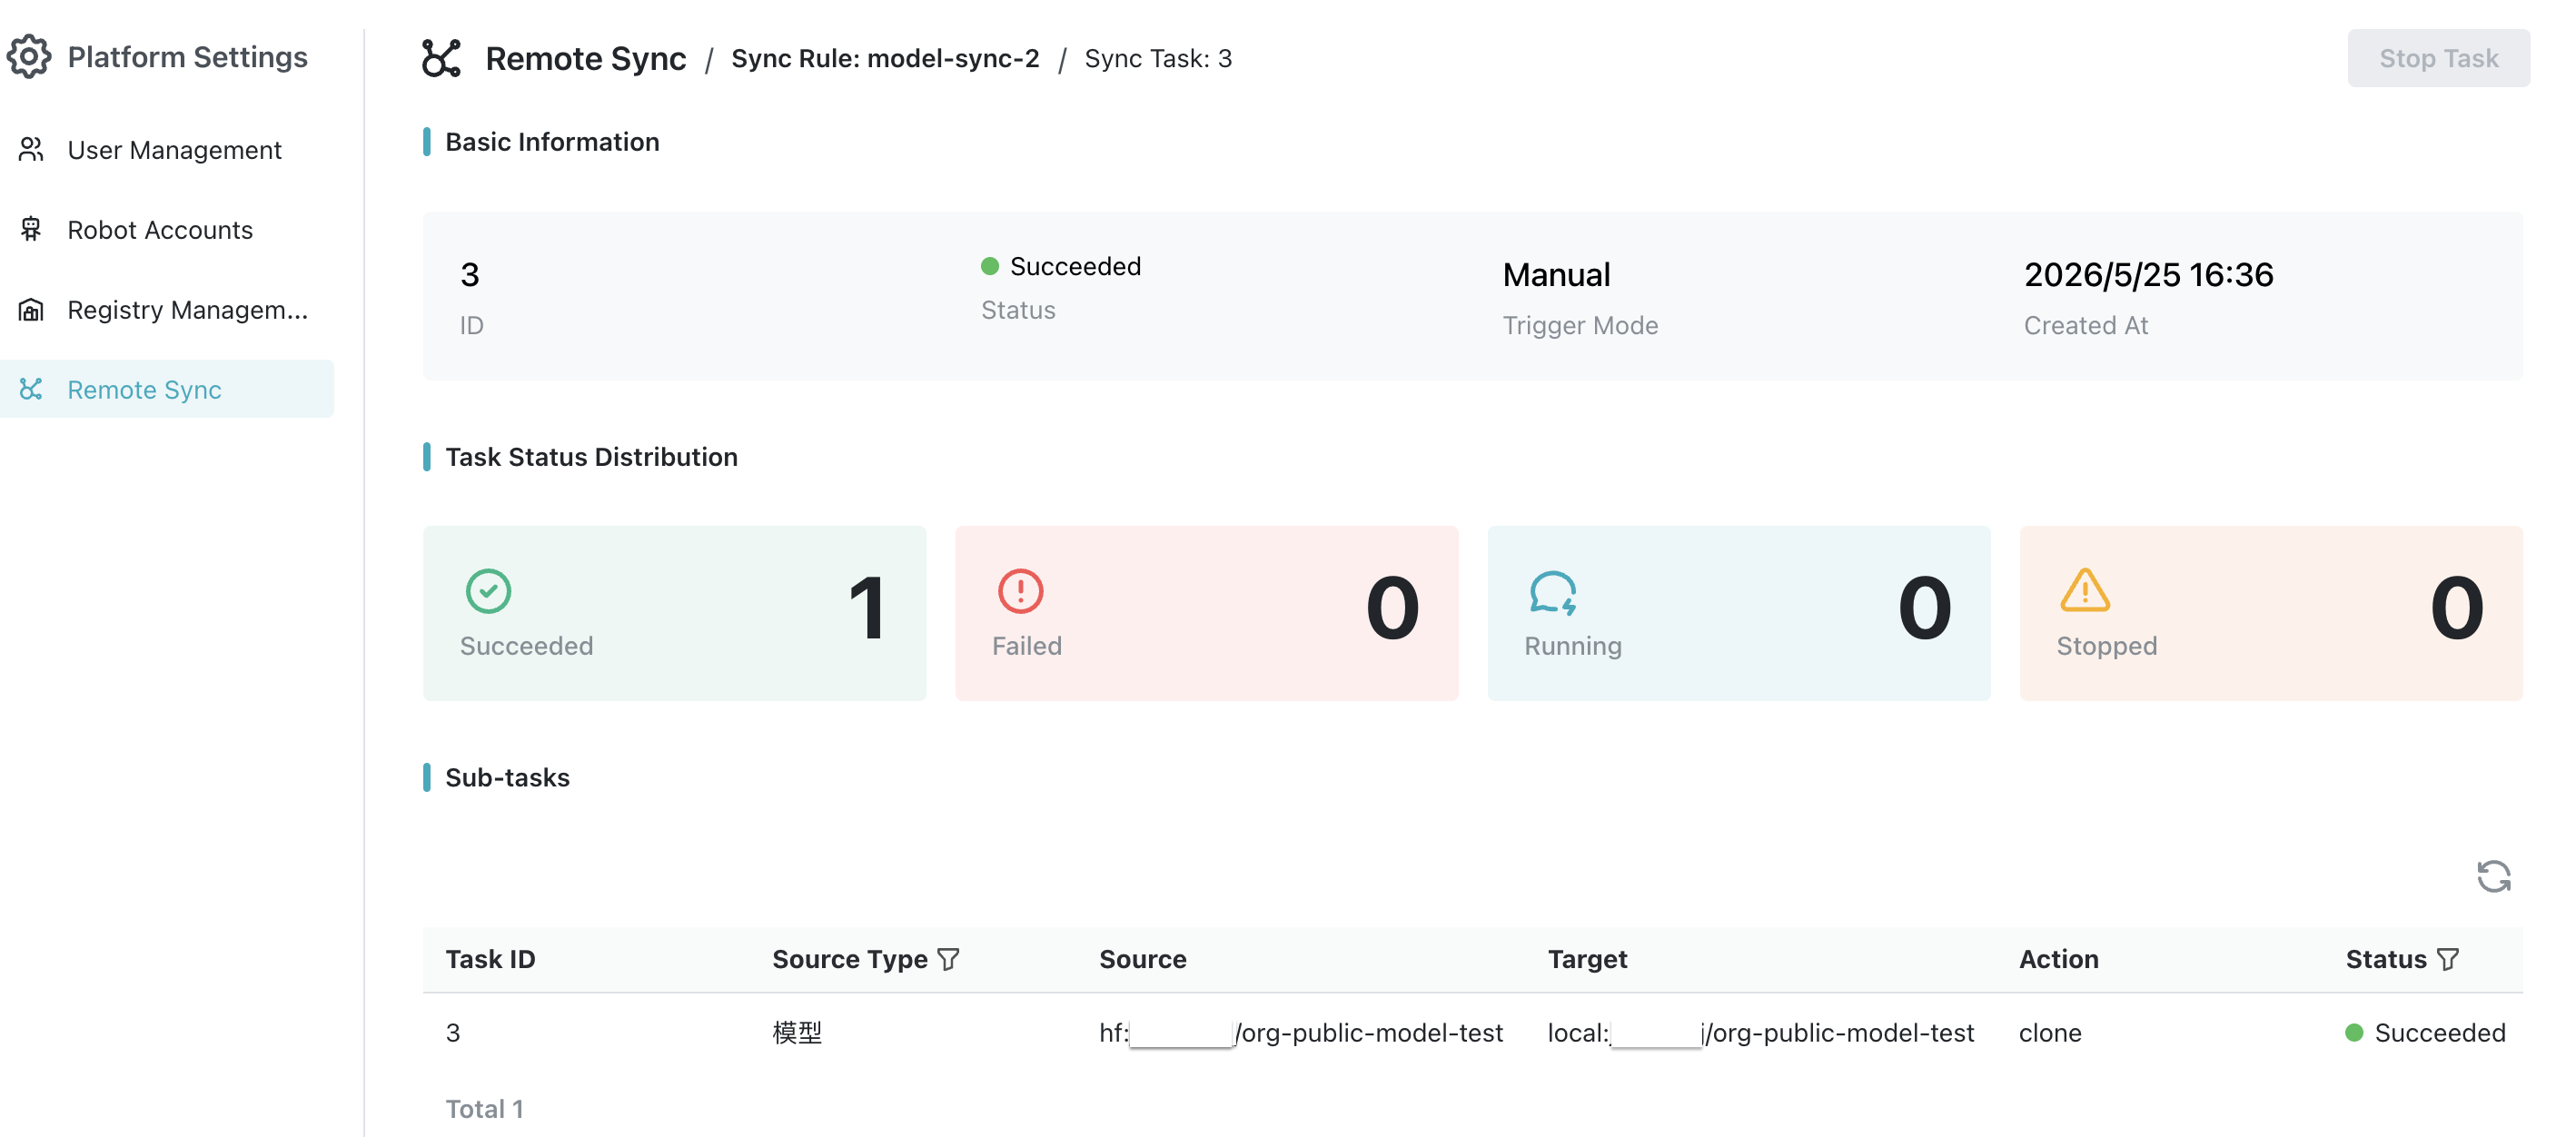The width and height of the screenshot is (2576, 1137).
Task: Click the Running chat-bolt icon
Action: 1553,592
